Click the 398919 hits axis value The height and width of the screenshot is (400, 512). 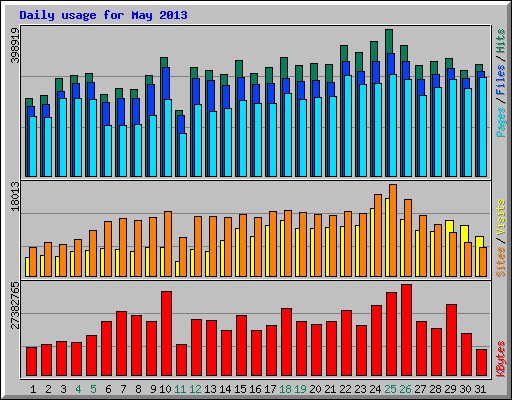15,45
